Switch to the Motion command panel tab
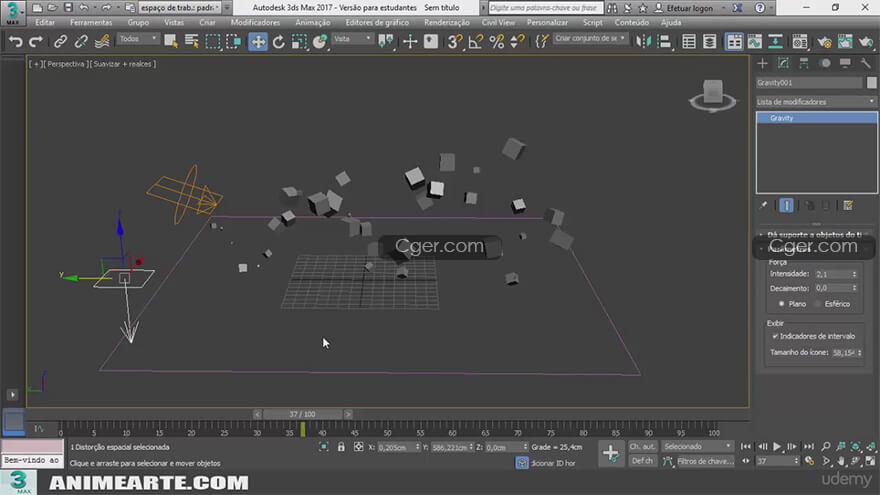Screen dimensions: 880x495 (x=824, y=63)
